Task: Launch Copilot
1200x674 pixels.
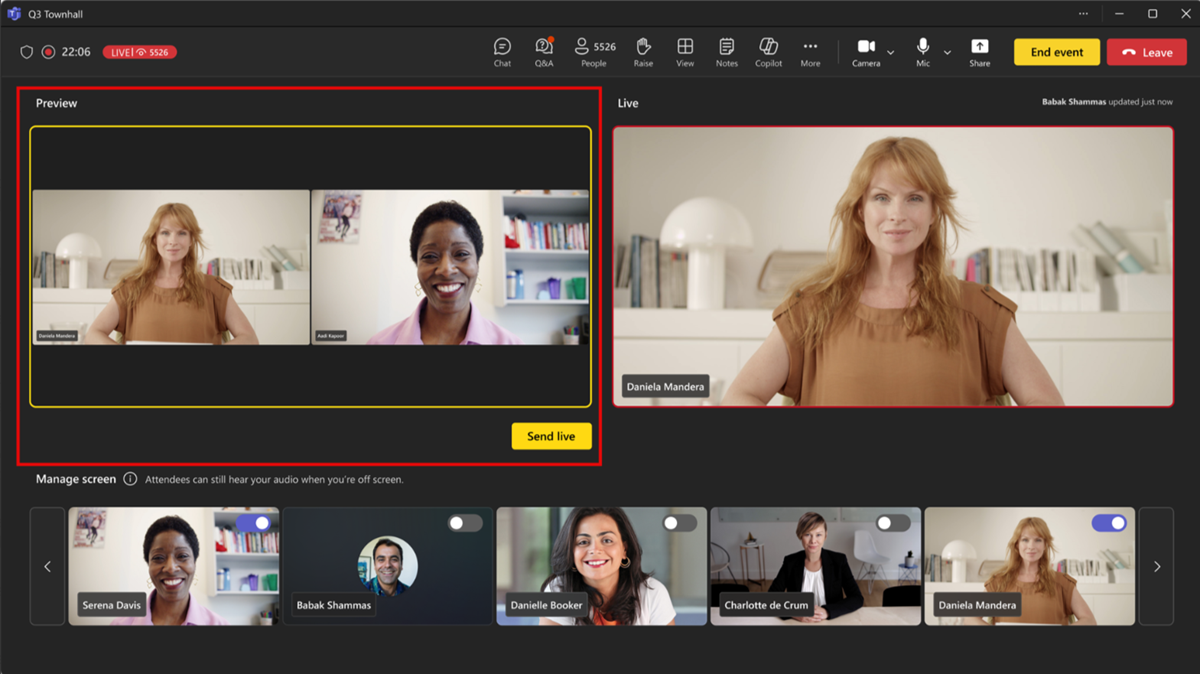Action: [768, 51]
